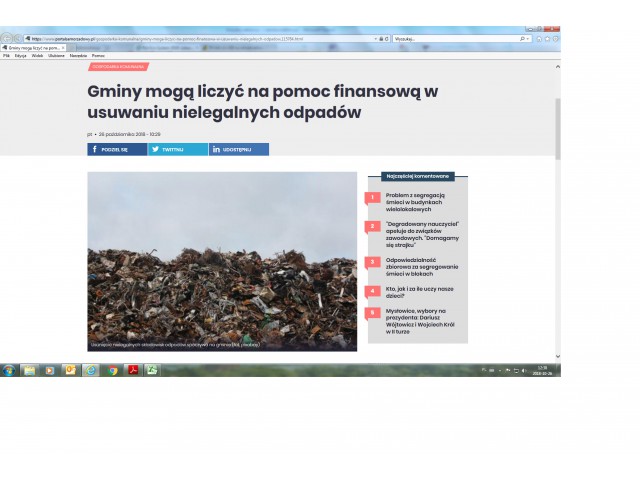
Task: Click the search magnifier icon in search box
Action: (x=523, y=38)
